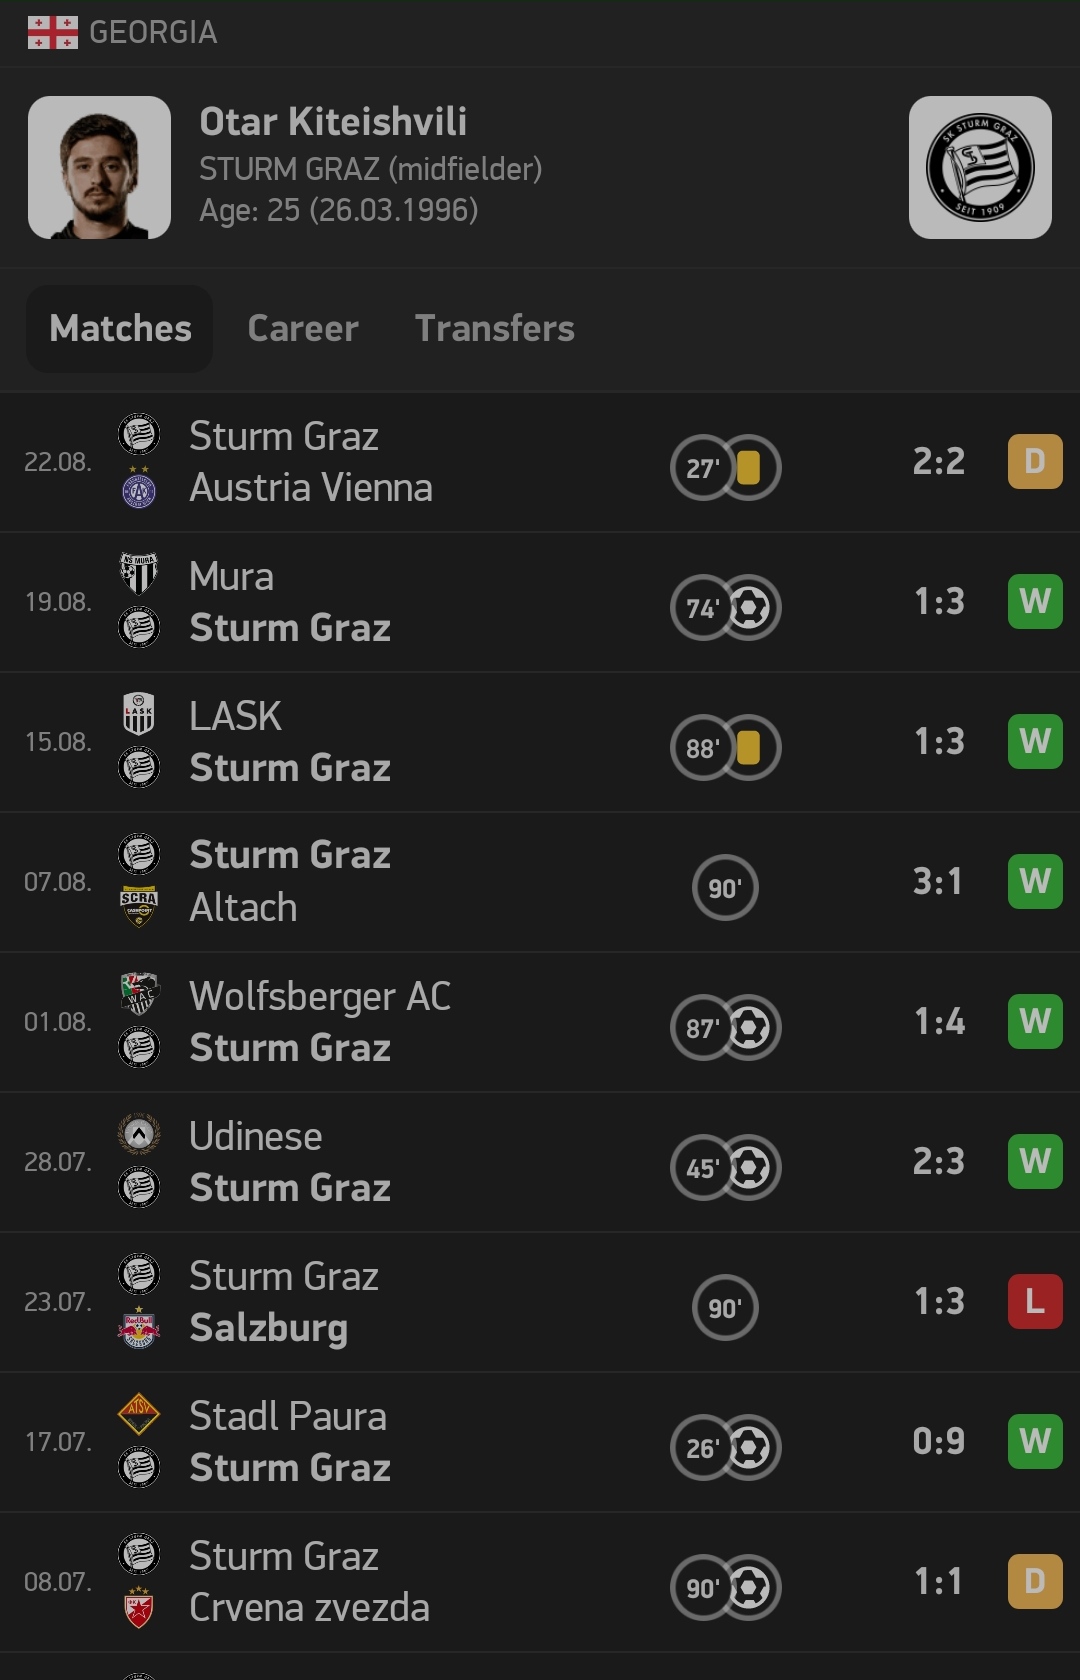Tap the red L result badge
Image resolution: width=1080 pixels, height=1680 pixels.
pos(1034,1301)
